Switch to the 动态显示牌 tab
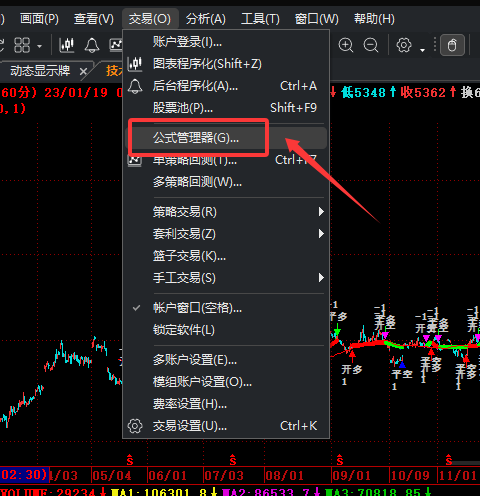The width and height of the screenshot is (480, 496). [40, 71]
